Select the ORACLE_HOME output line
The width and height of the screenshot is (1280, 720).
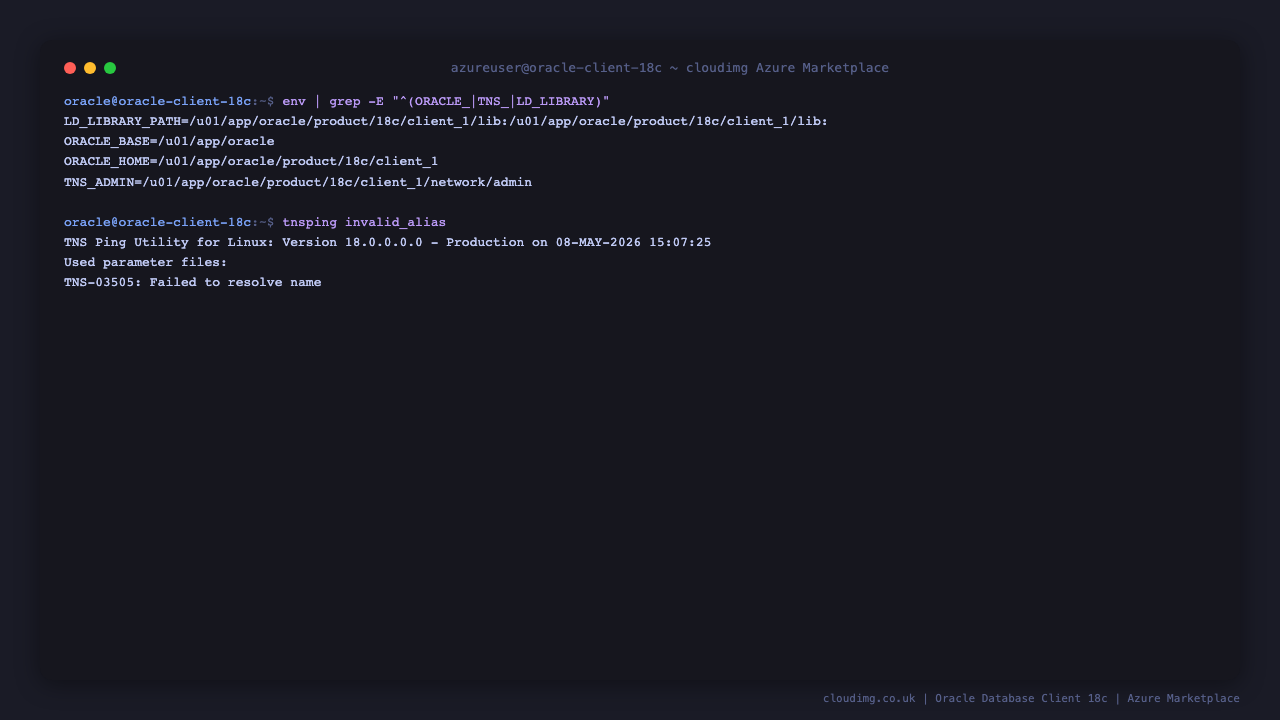point(251,161)
